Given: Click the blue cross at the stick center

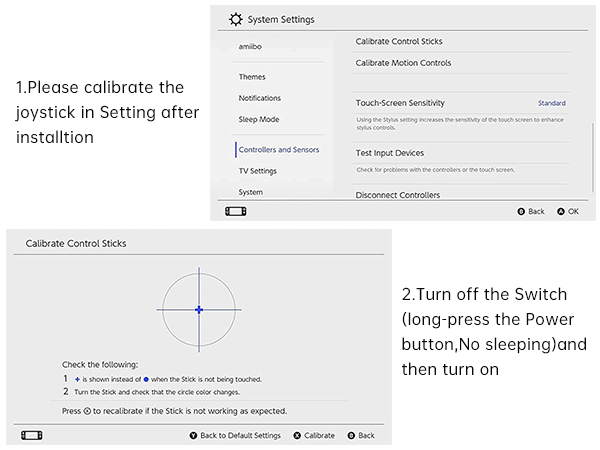Looking at the screenshot, I should 199,310.
